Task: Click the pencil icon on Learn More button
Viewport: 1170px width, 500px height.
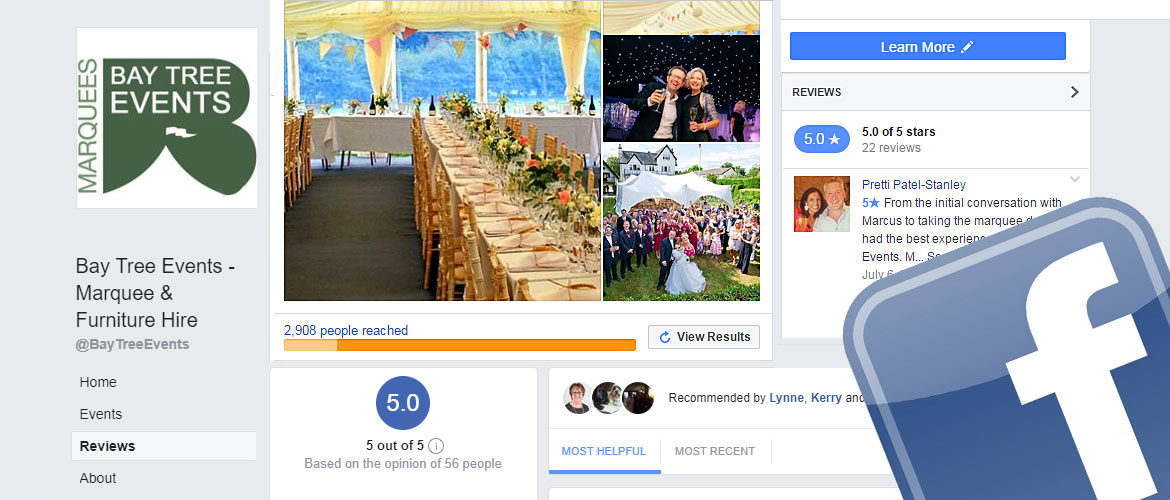Action: [966, 47]
